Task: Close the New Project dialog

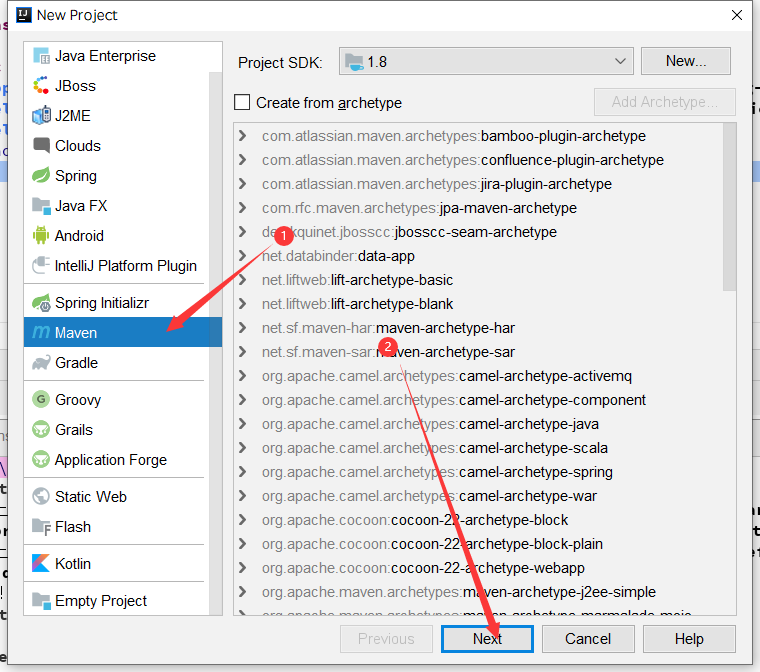Action: (x=737, y=15)
